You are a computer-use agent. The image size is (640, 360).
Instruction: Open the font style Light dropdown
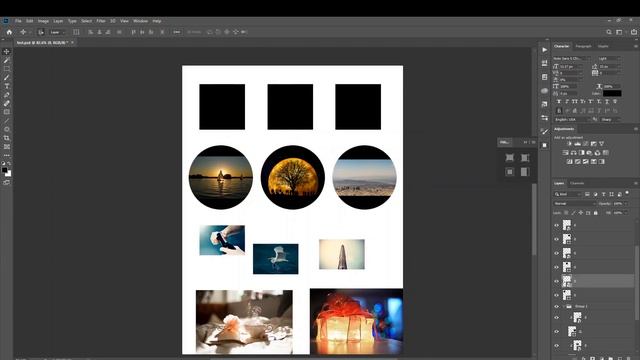609,58
